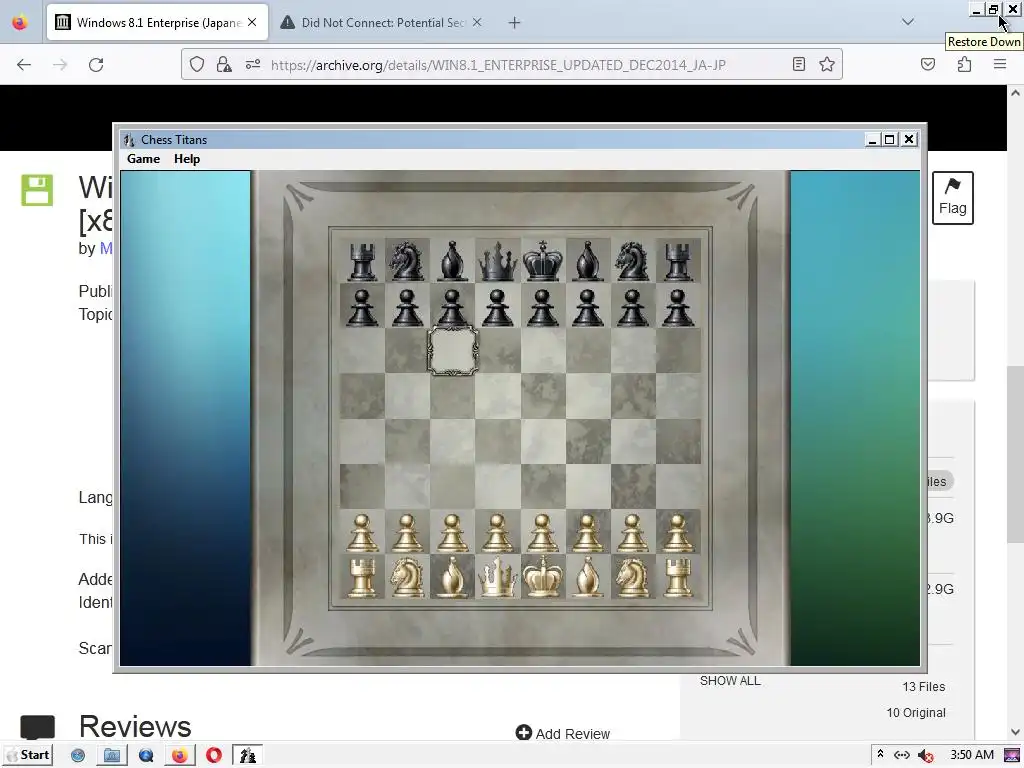Open the Help menu in Chess Titans

pos(187,159)
